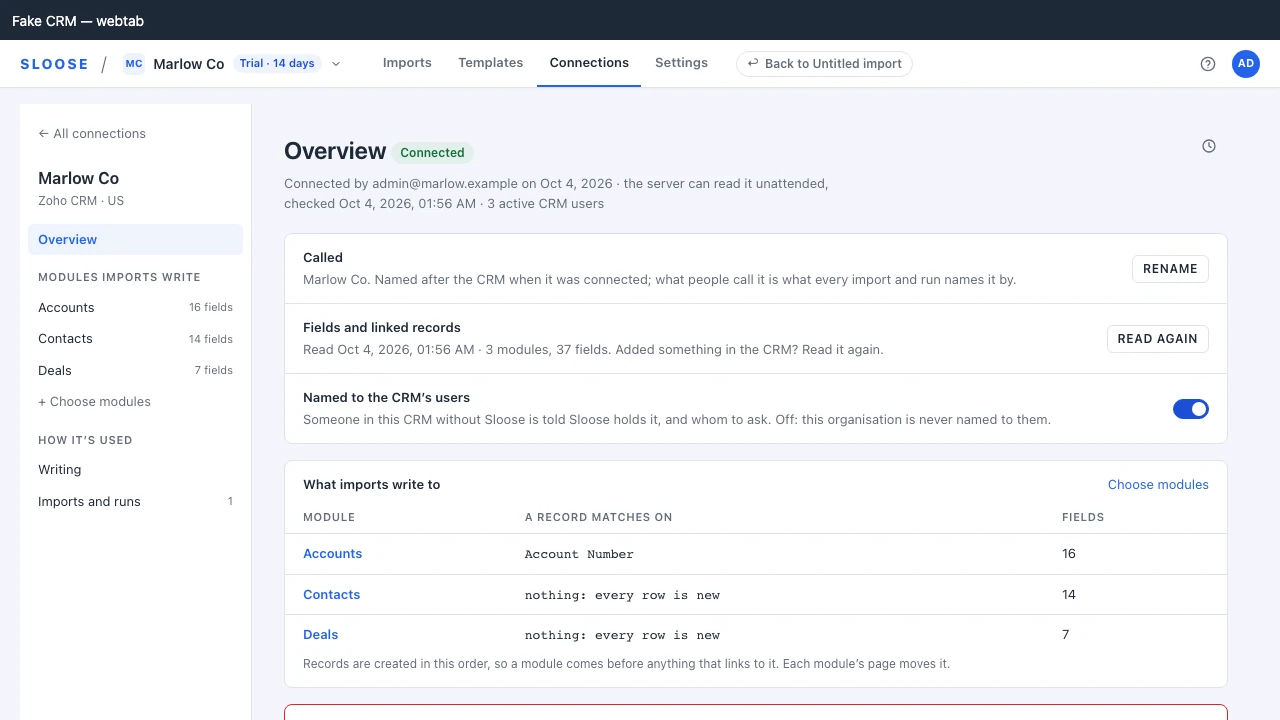The height and width of the screenshot is (720, 1280).
Task: Switch to the Templates tab
Action: 490,63
